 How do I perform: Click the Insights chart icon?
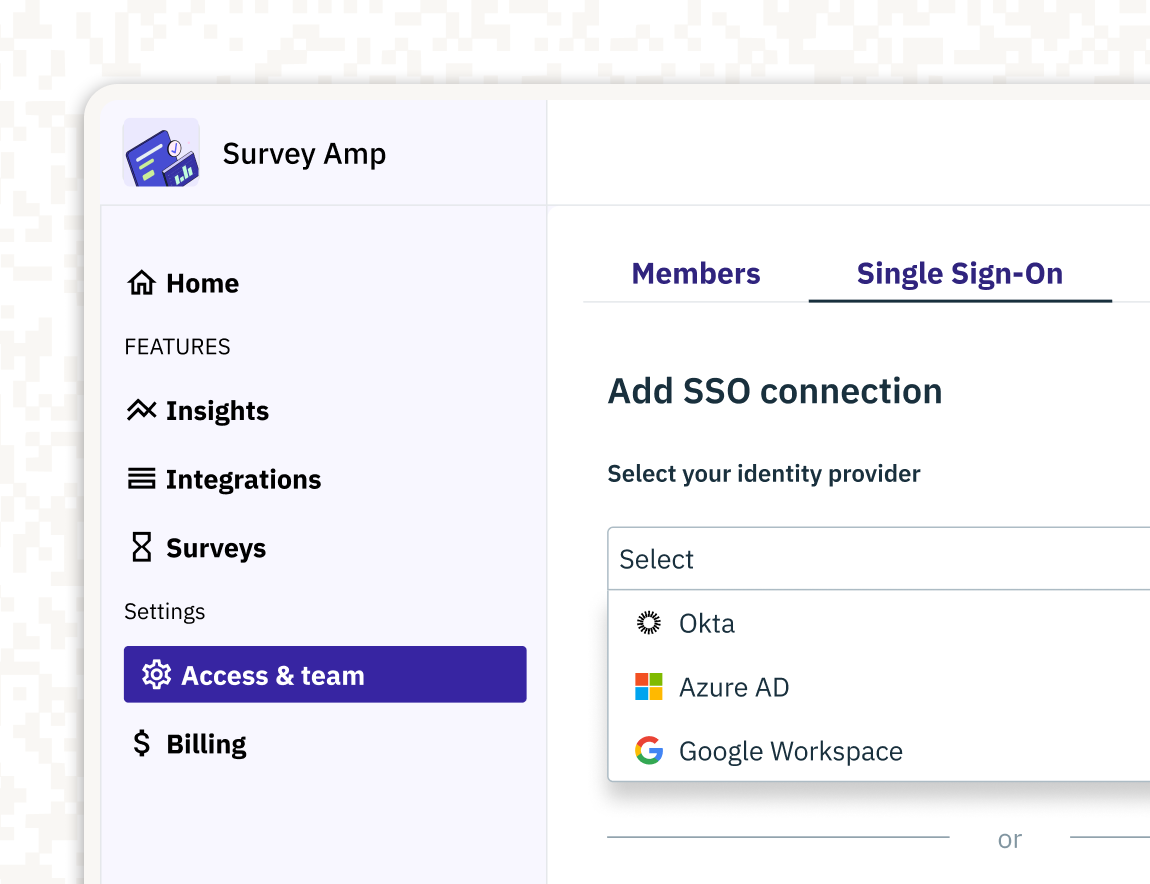point(141,410)
